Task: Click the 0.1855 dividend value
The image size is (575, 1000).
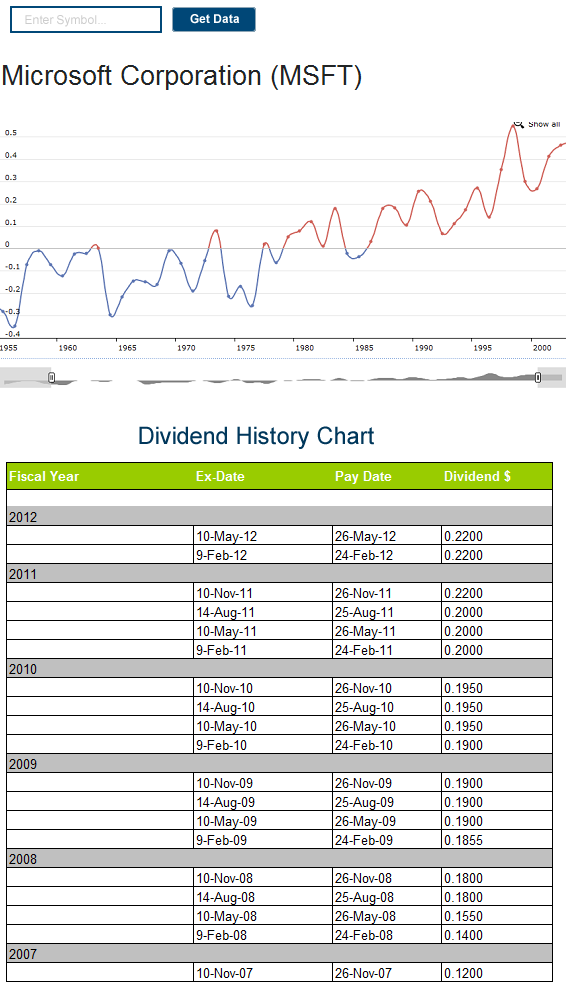Action: pyautogui.click(x=463, y=841)
